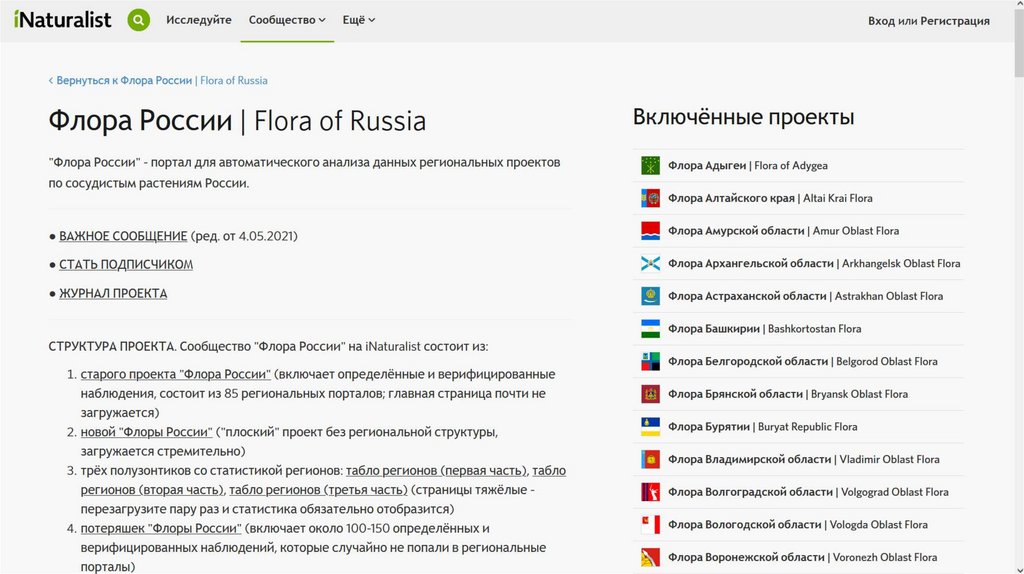Open Флора Бурятии project link
Image resolution: width=1024 pixels, height=574 pixels.
tap(762, 427)
